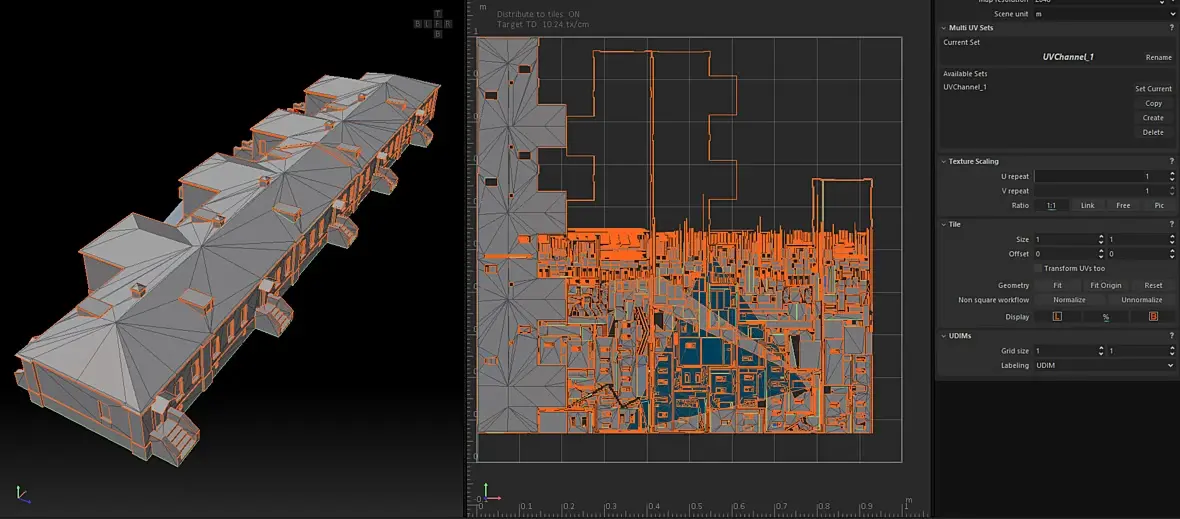Open help for Multi UV Sets panel

click(x=1171, y=28)
